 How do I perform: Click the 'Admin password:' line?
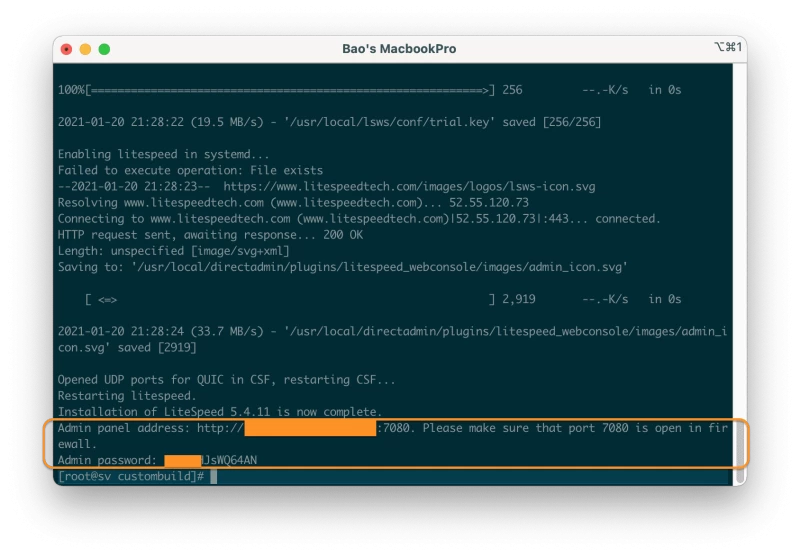[158, 461]
